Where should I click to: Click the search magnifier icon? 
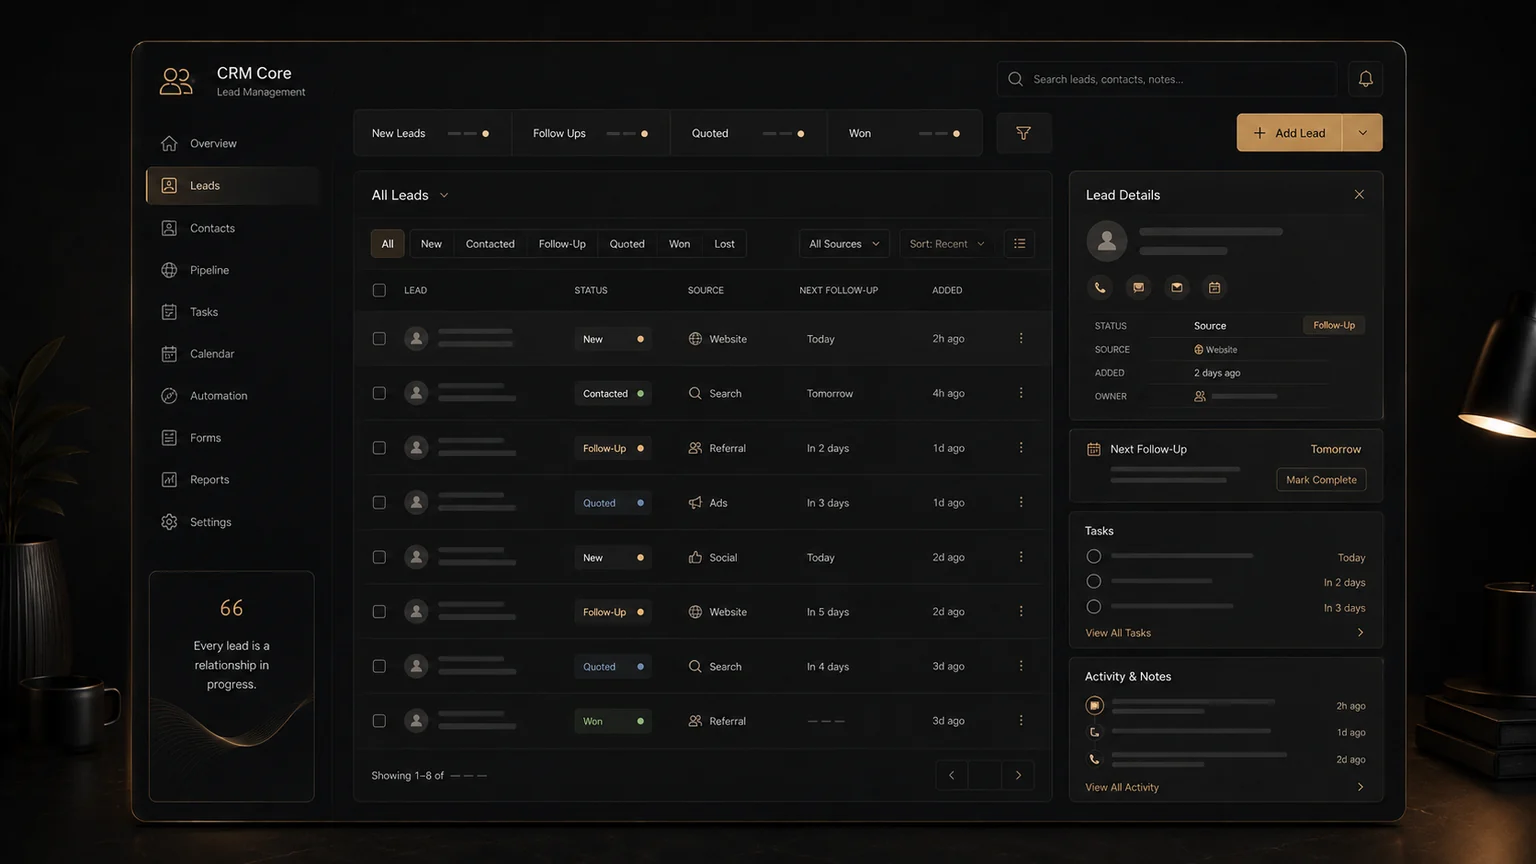tap(1015, 79)
